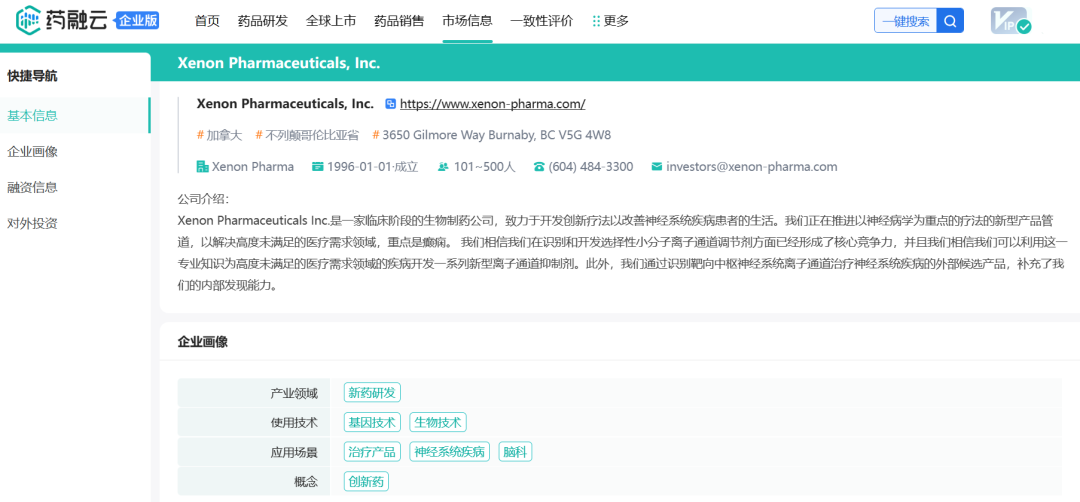Click the 101~500人 employee count text
The image size is (1080, 502).
(x=484, y=167)
